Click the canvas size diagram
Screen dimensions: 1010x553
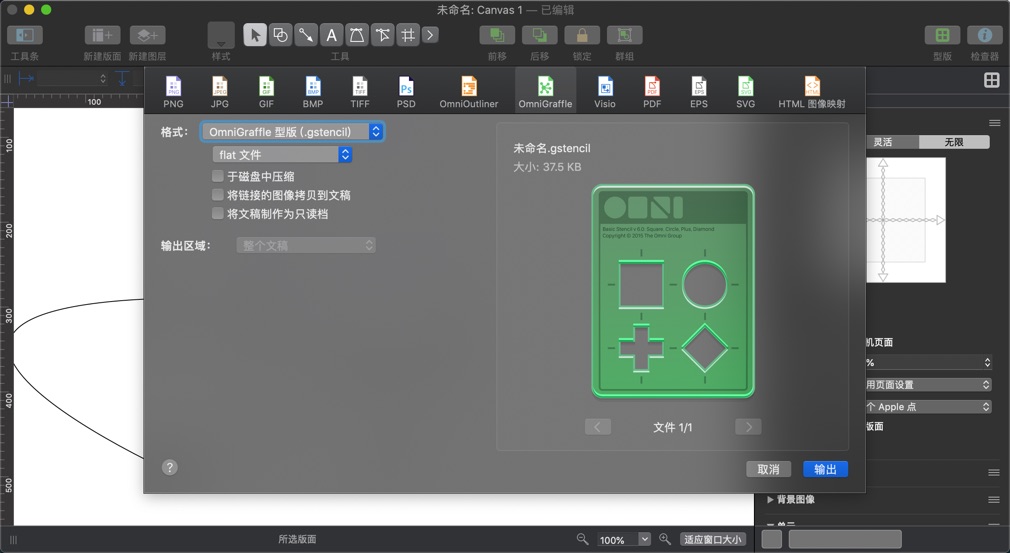[906, 220]
